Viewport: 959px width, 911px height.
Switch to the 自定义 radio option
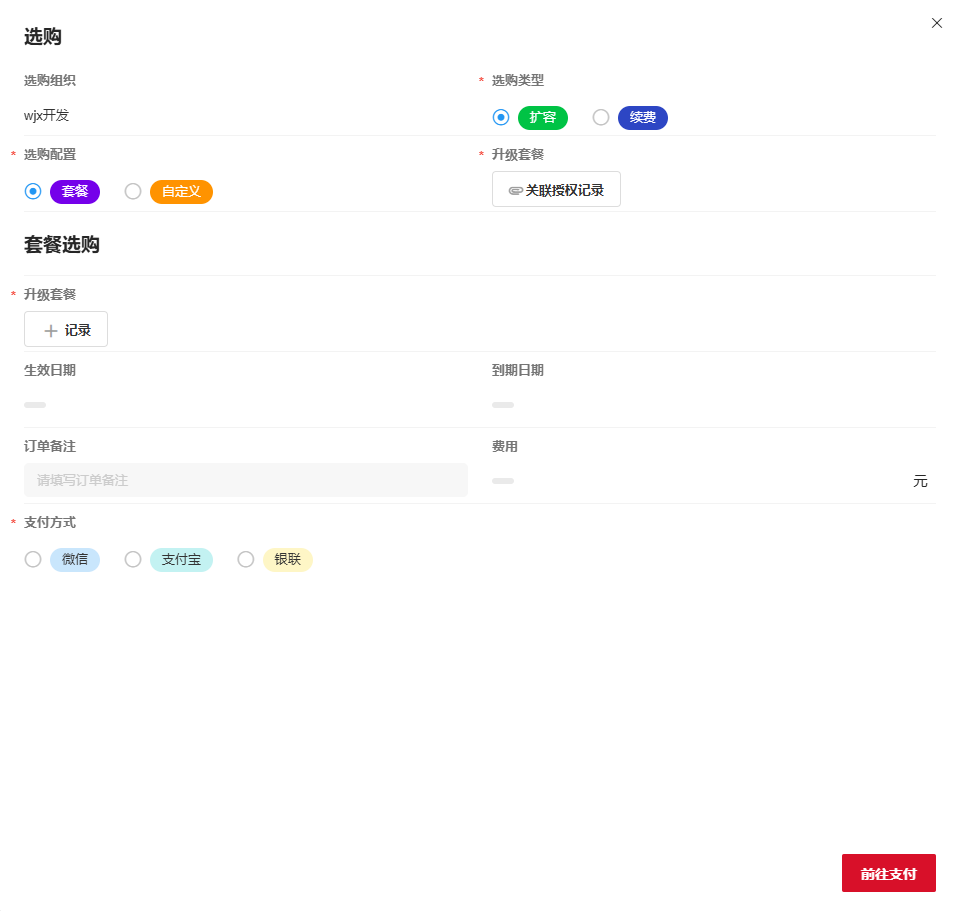point(133,192)
